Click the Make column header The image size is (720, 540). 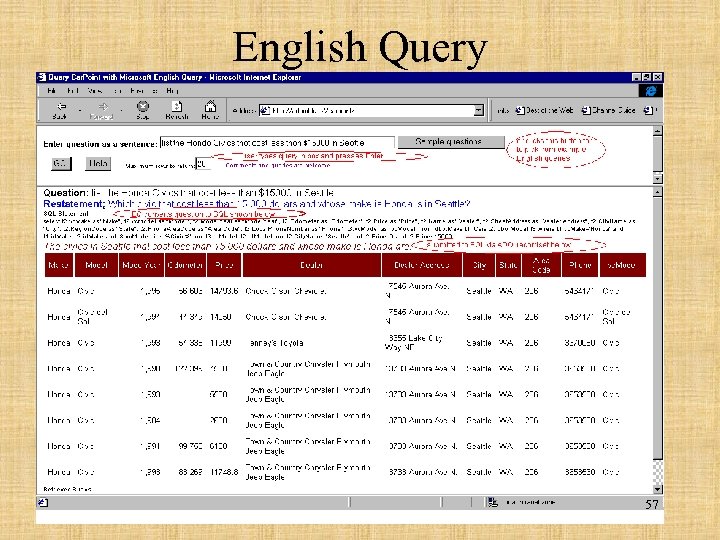coord(59,265)
